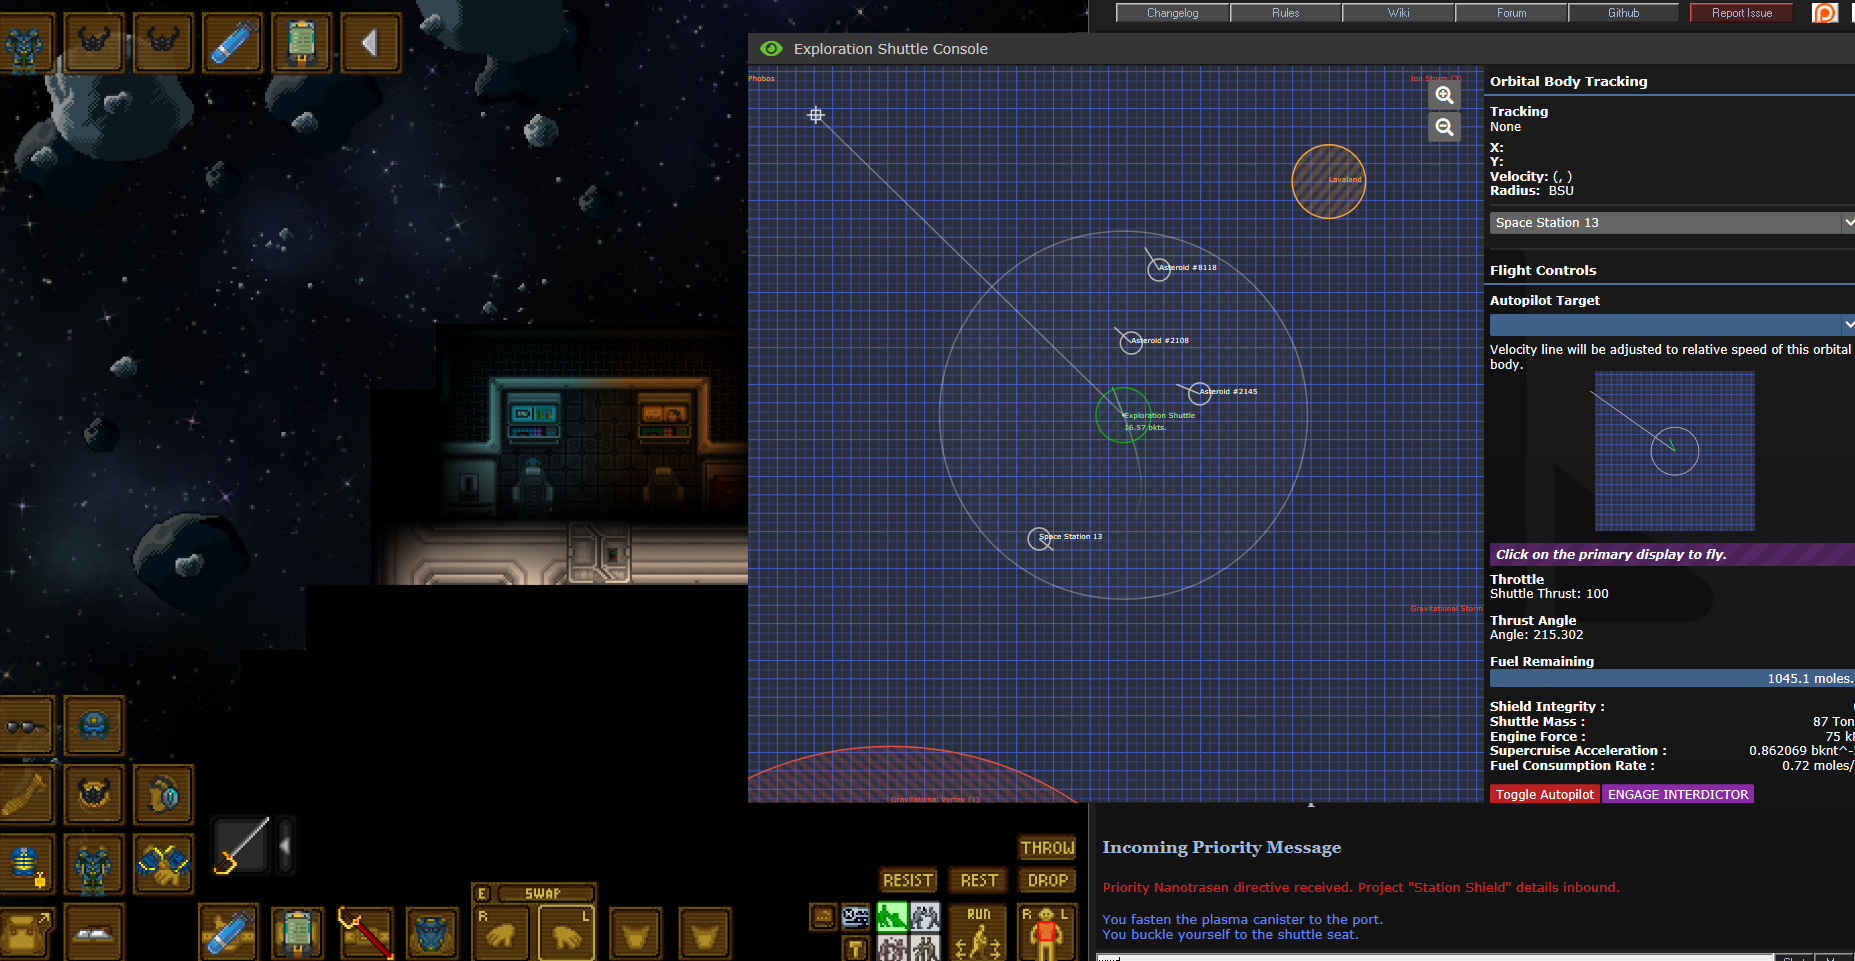Click Asteroid #2108 on the map
Image resolution: width=1855 pixels, height=961 pixels.
[x=1131, y=342]
